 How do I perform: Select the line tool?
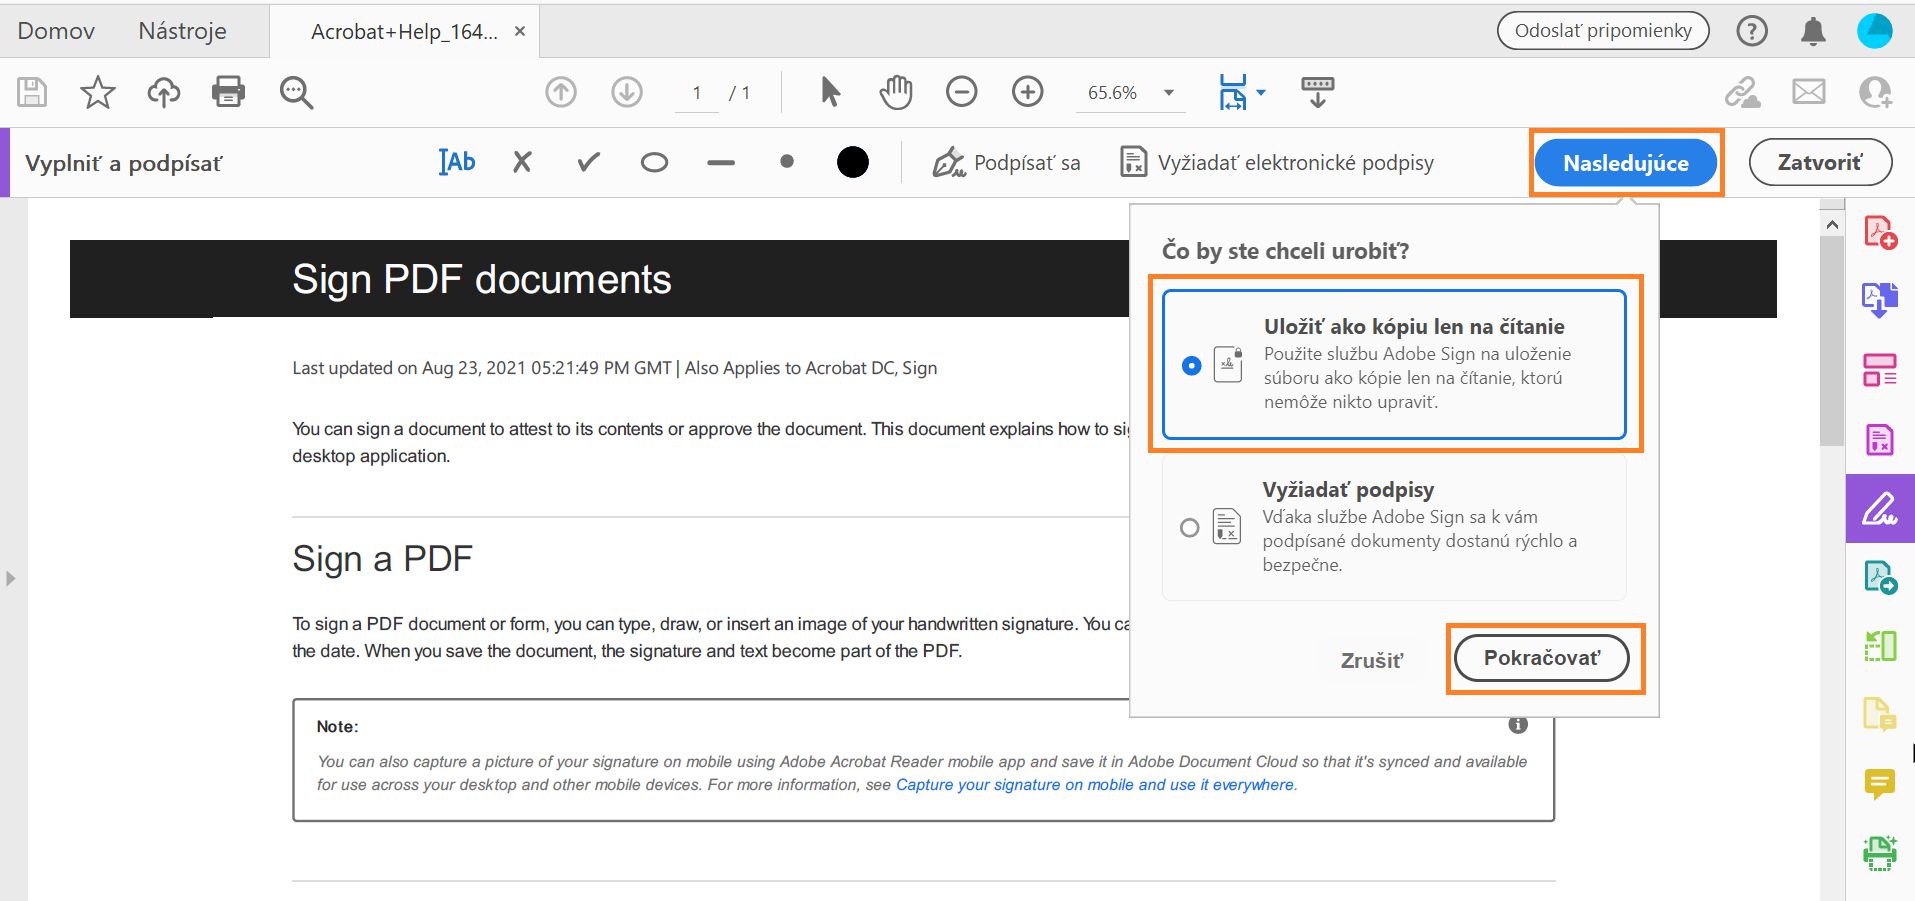(x=720, y=163)
